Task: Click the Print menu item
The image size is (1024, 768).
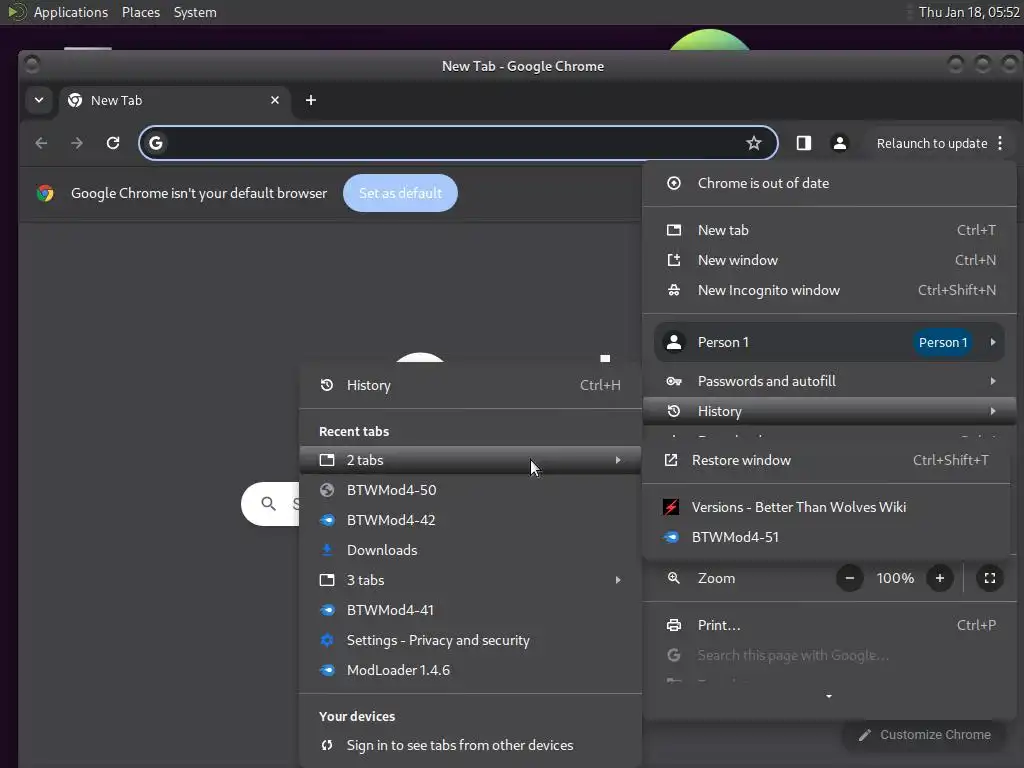Action: [829, 625]
